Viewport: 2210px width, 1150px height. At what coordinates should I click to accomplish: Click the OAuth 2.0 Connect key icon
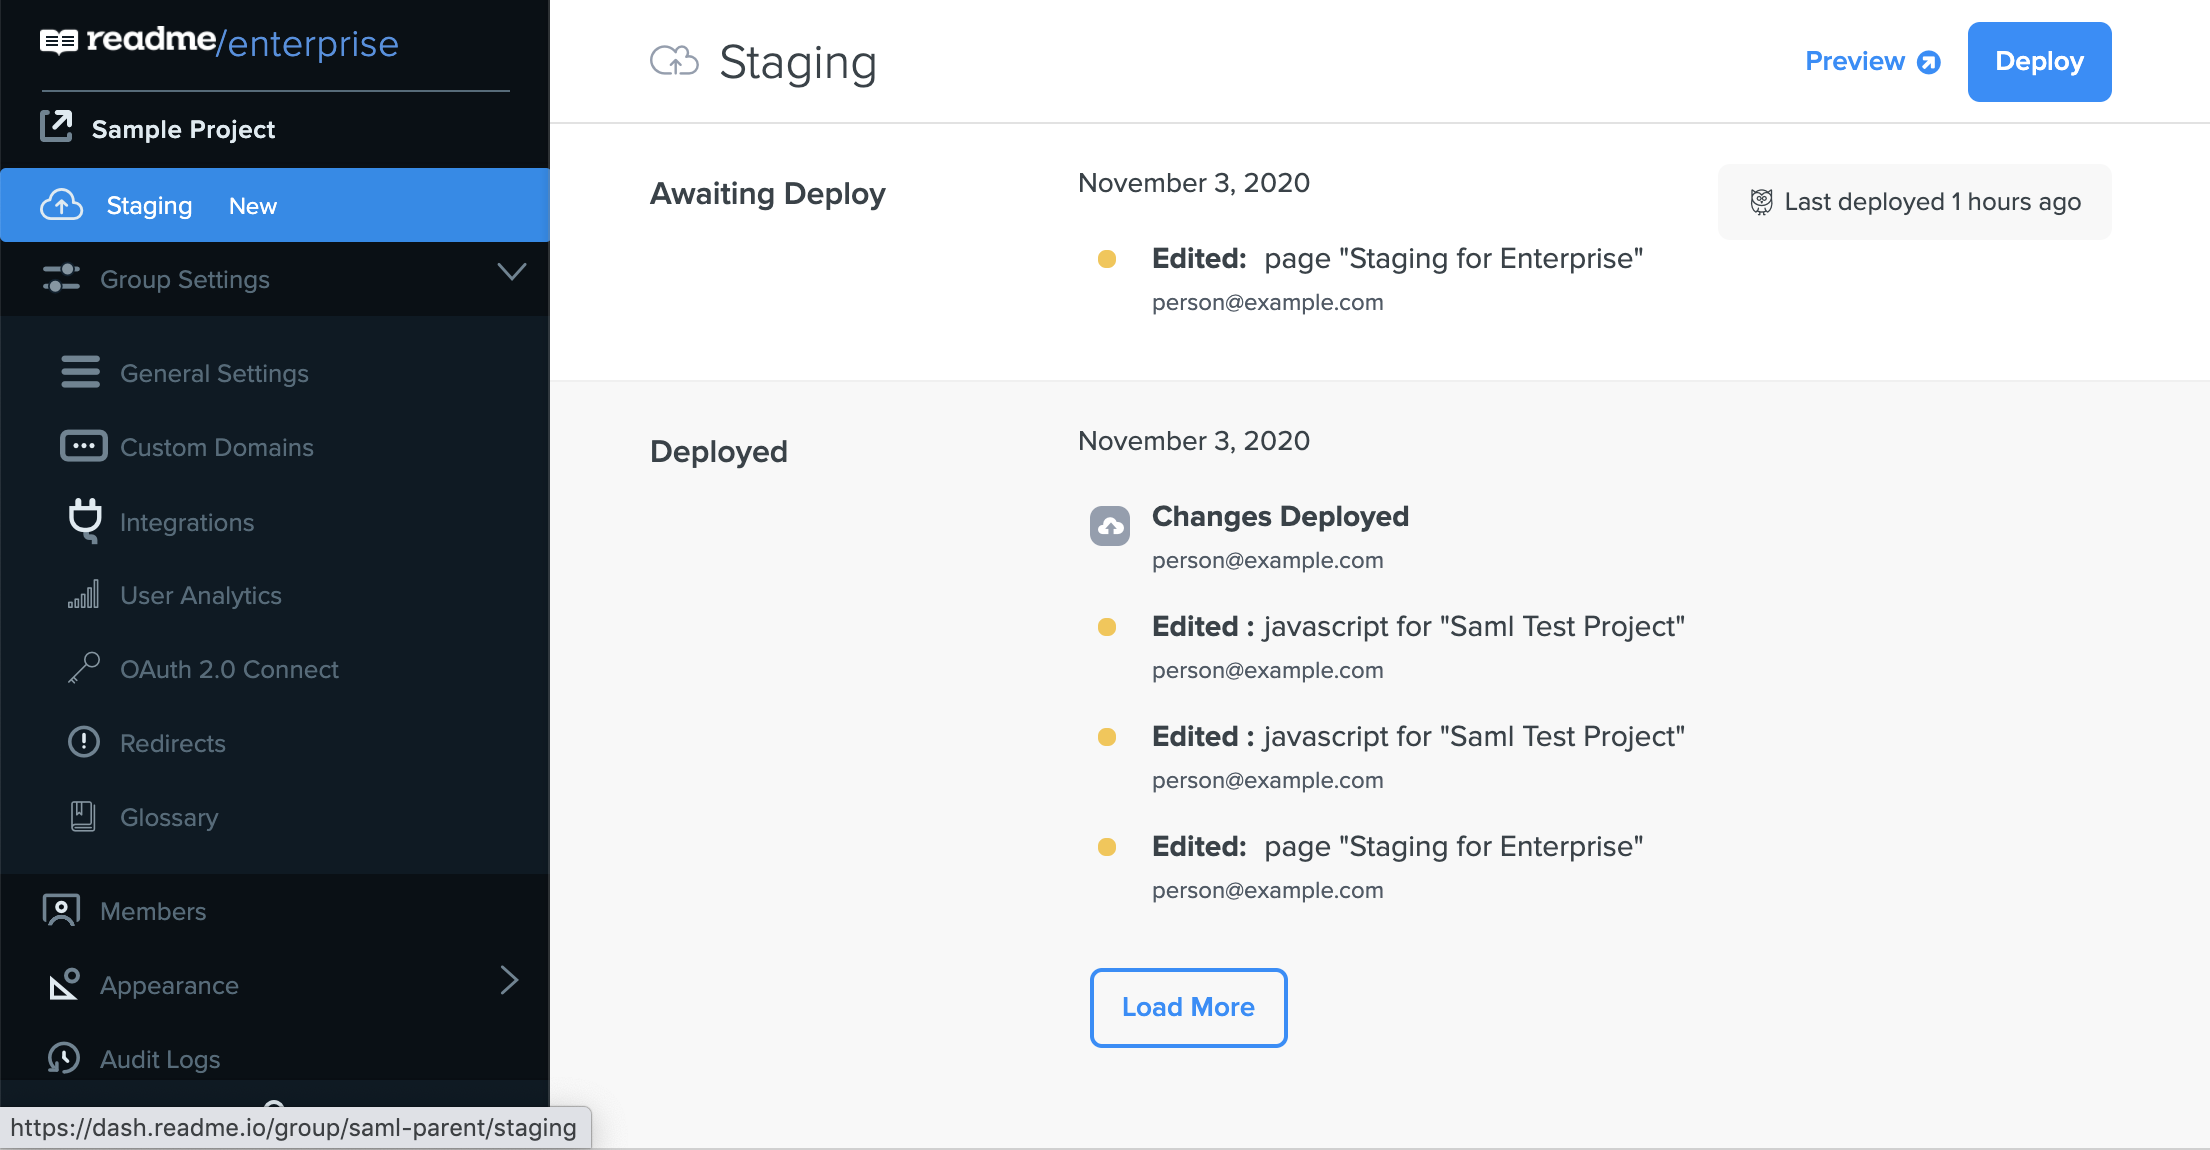click(83, 668)
